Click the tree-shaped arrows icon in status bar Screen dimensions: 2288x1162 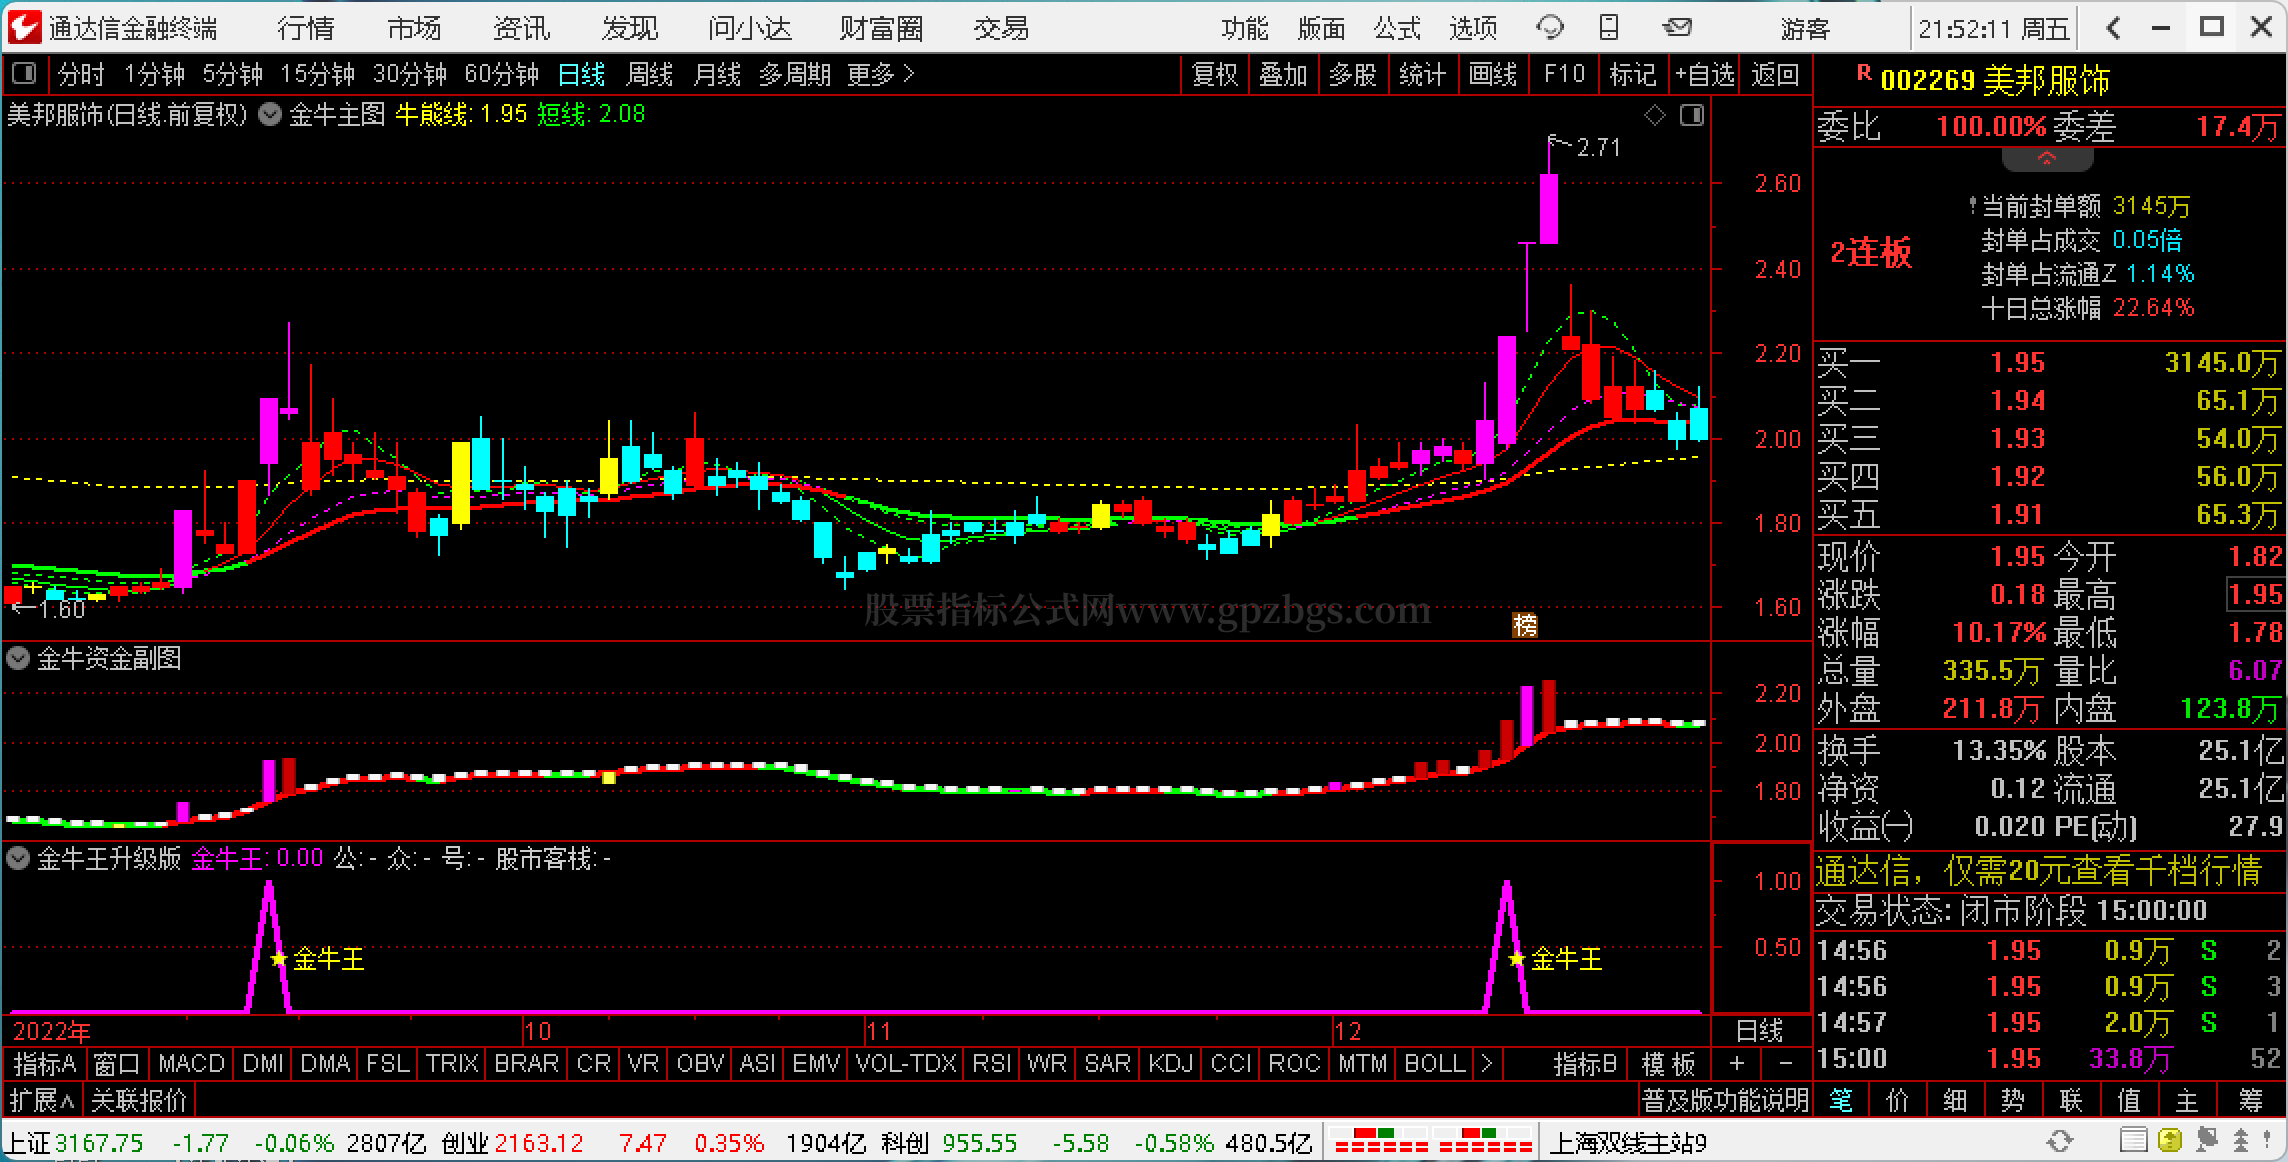pos(2241,1141)
